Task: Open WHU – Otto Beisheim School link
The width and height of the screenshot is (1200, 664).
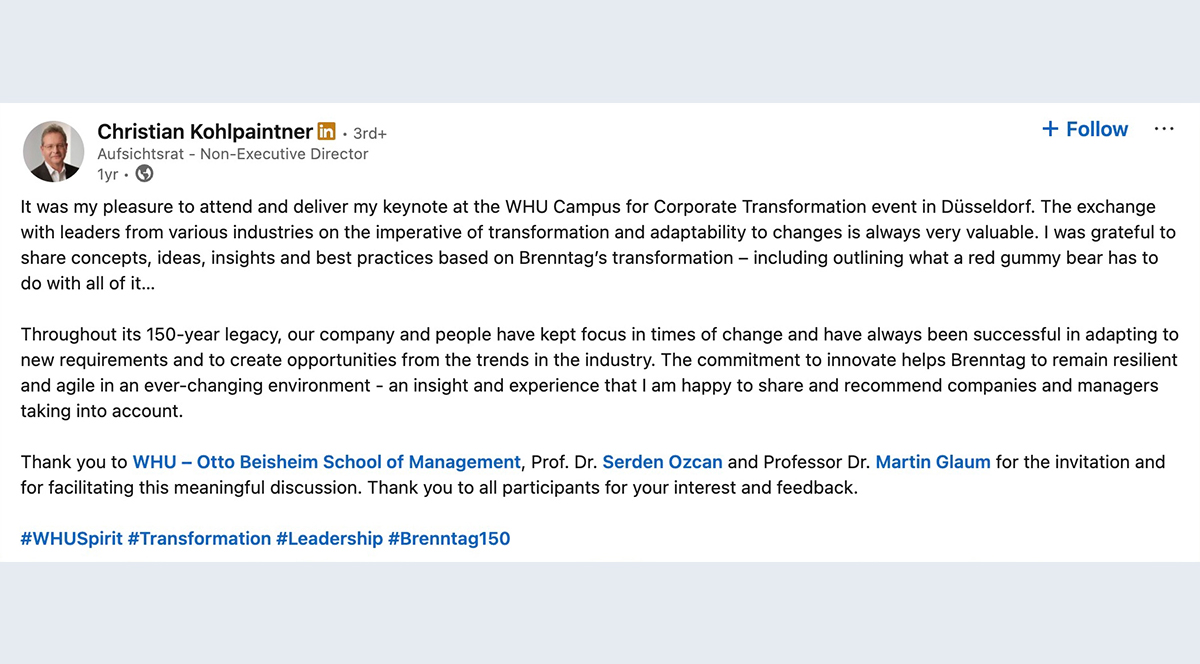Action: point(327,462)
